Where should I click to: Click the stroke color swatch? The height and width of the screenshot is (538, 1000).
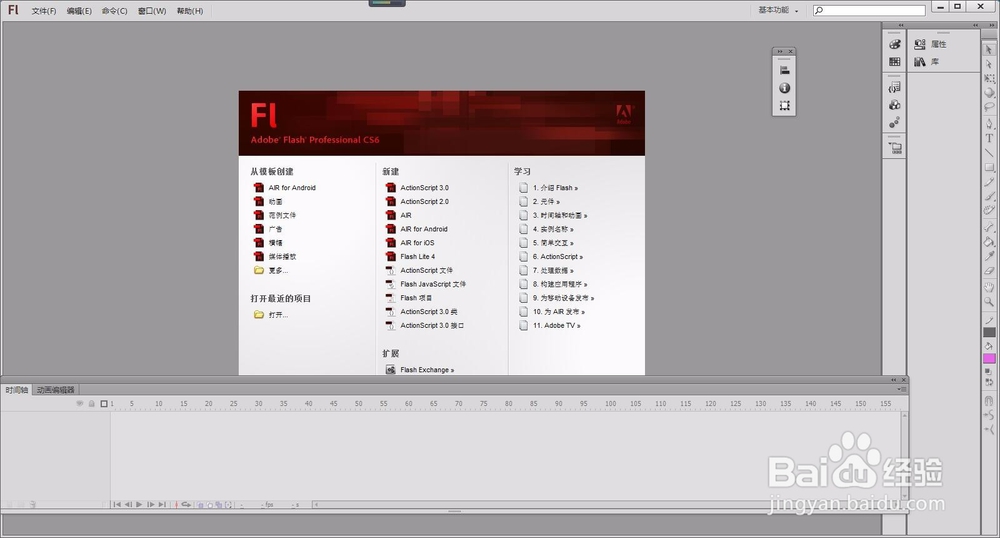(x=989, y=333)
